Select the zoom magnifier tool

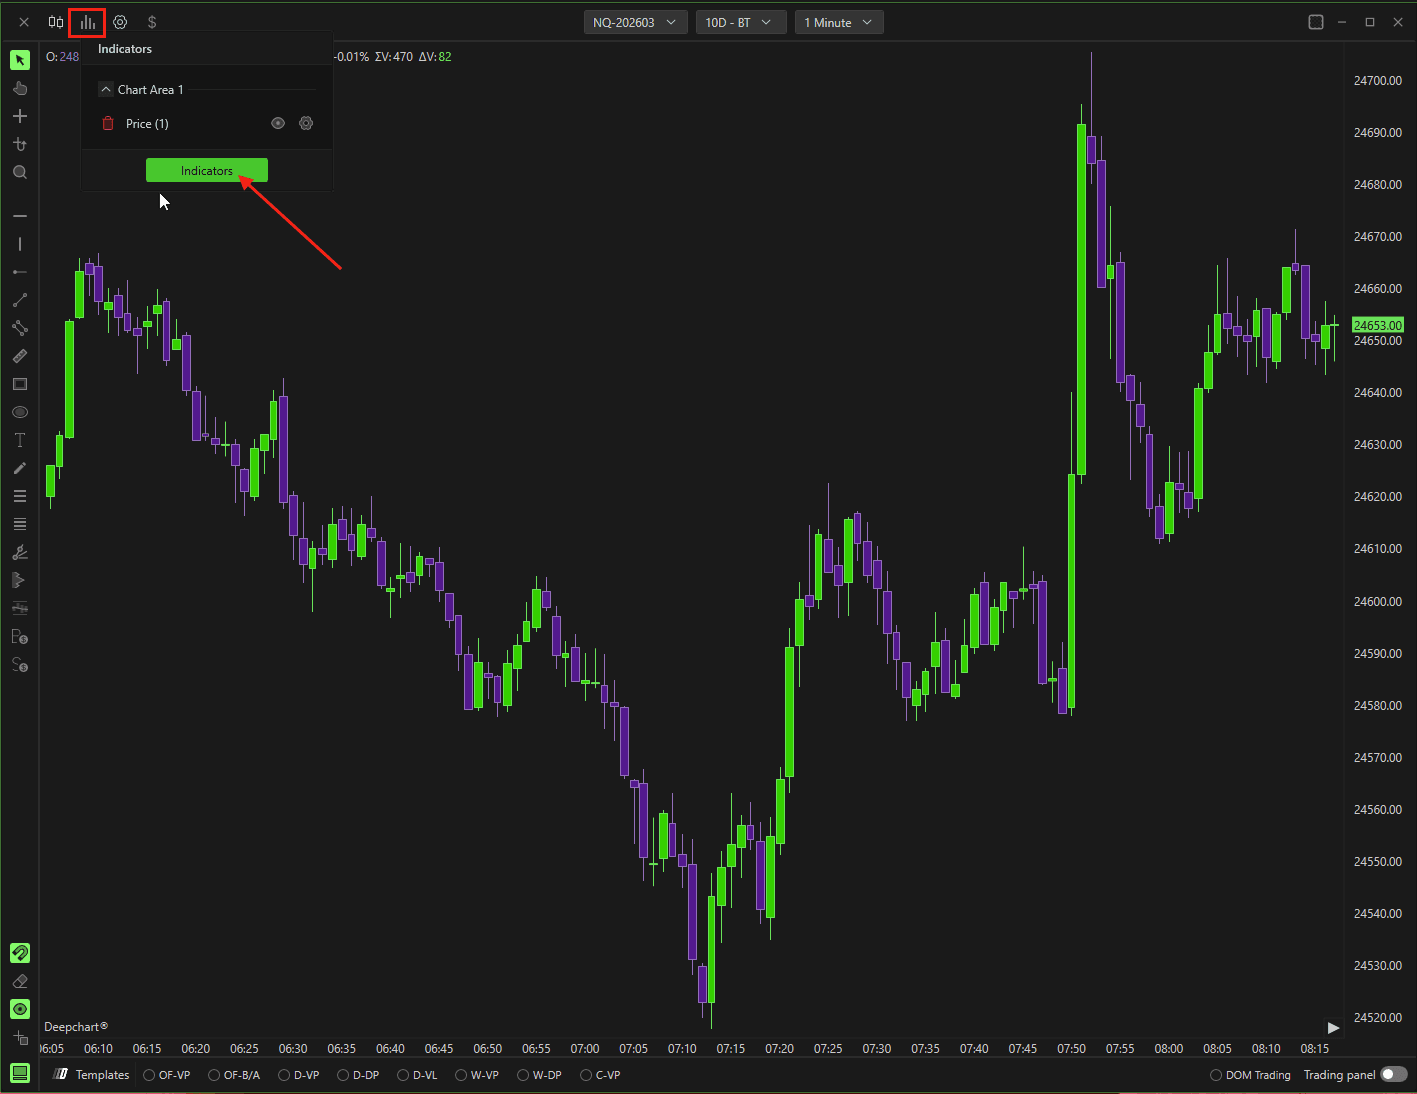[20, 172]
